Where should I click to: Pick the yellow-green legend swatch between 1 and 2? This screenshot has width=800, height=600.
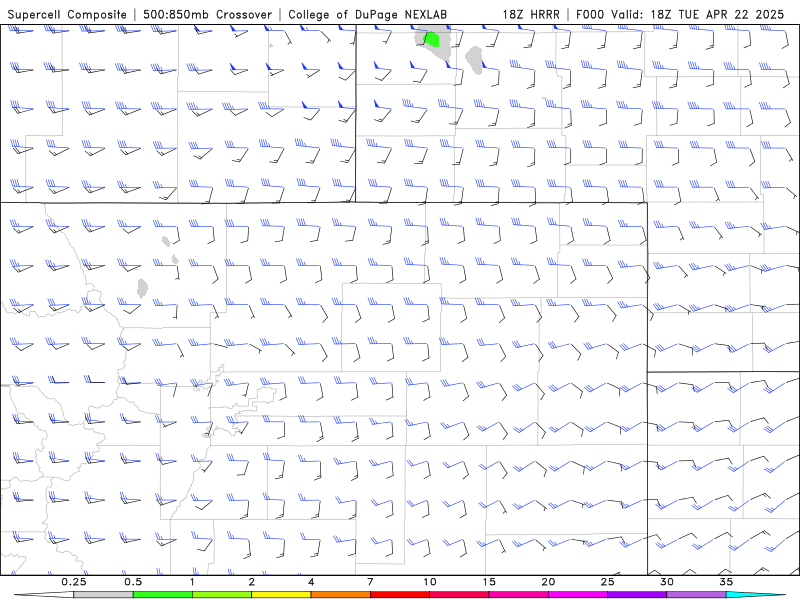pyautogui.click(x=221, y=595)
